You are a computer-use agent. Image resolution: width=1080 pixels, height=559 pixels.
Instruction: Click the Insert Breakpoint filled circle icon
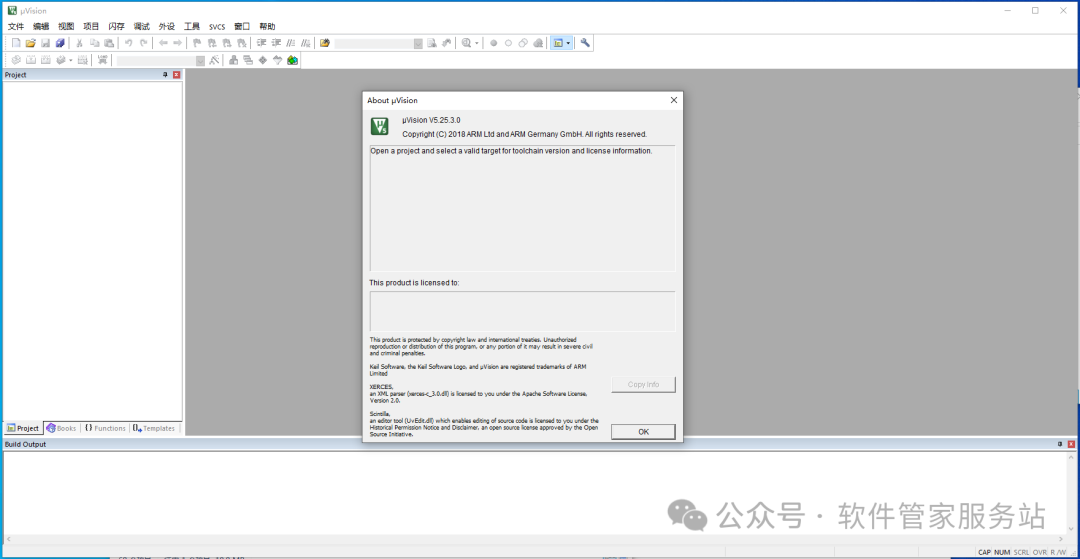pyautogui.click(x=493, y=43)
